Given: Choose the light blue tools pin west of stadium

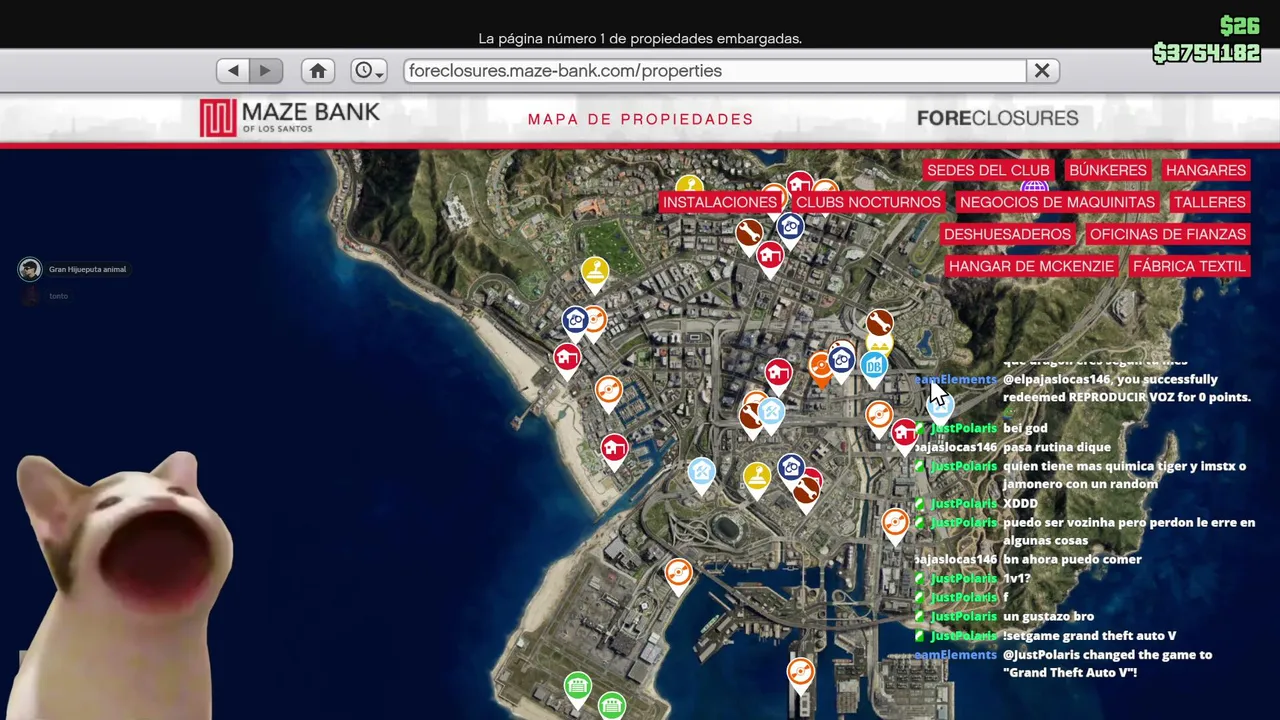Looking at the screenshot, I should (x=702, y=472).
